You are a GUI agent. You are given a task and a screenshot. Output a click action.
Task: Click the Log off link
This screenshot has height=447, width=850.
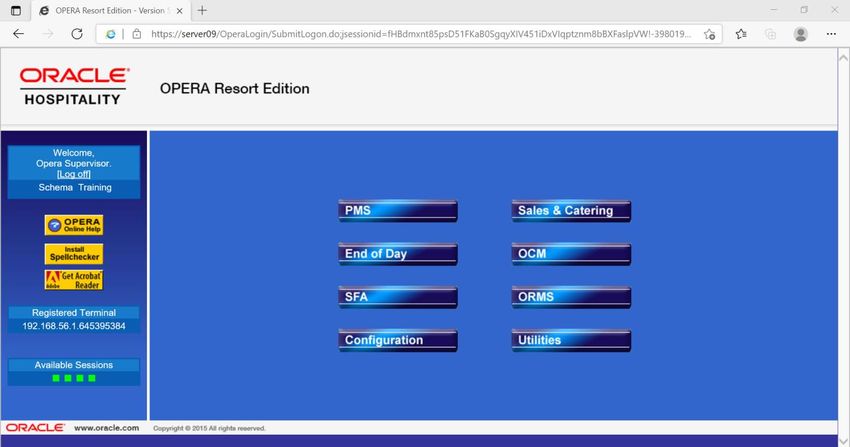[x=74, y=174]
